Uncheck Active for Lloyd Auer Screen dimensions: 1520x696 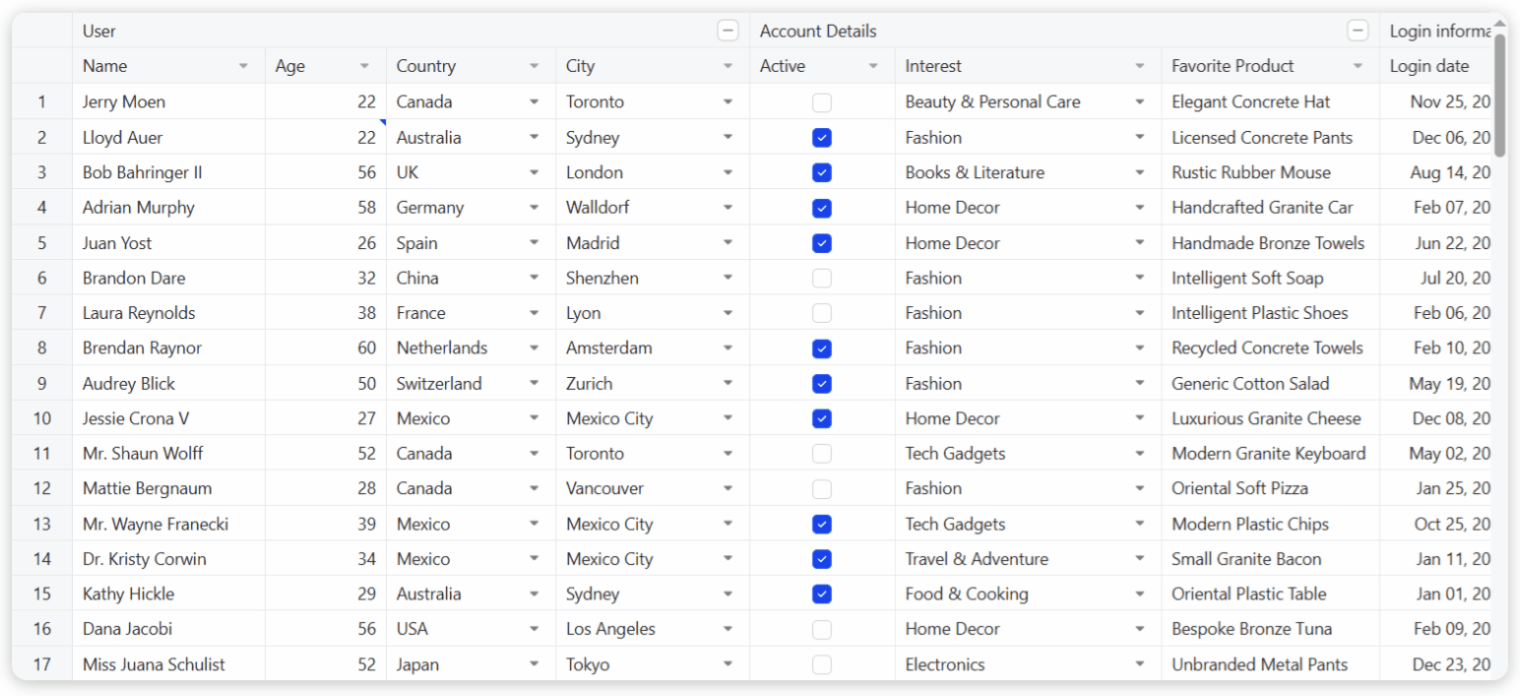(822, 138)
